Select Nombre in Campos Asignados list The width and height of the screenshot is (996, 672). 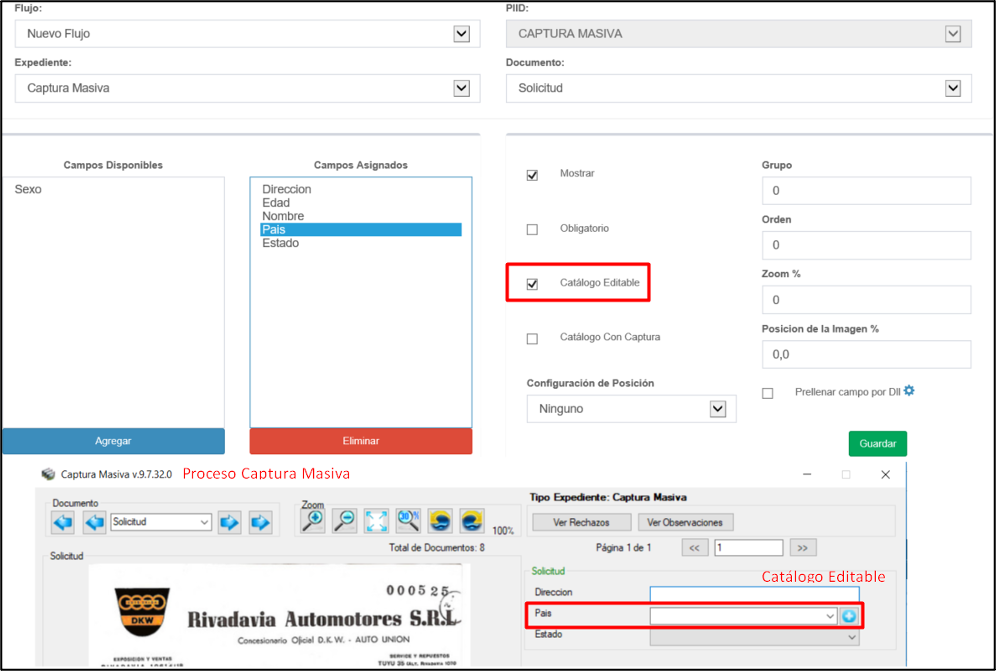pyautogui.click(x=283, y=216)
